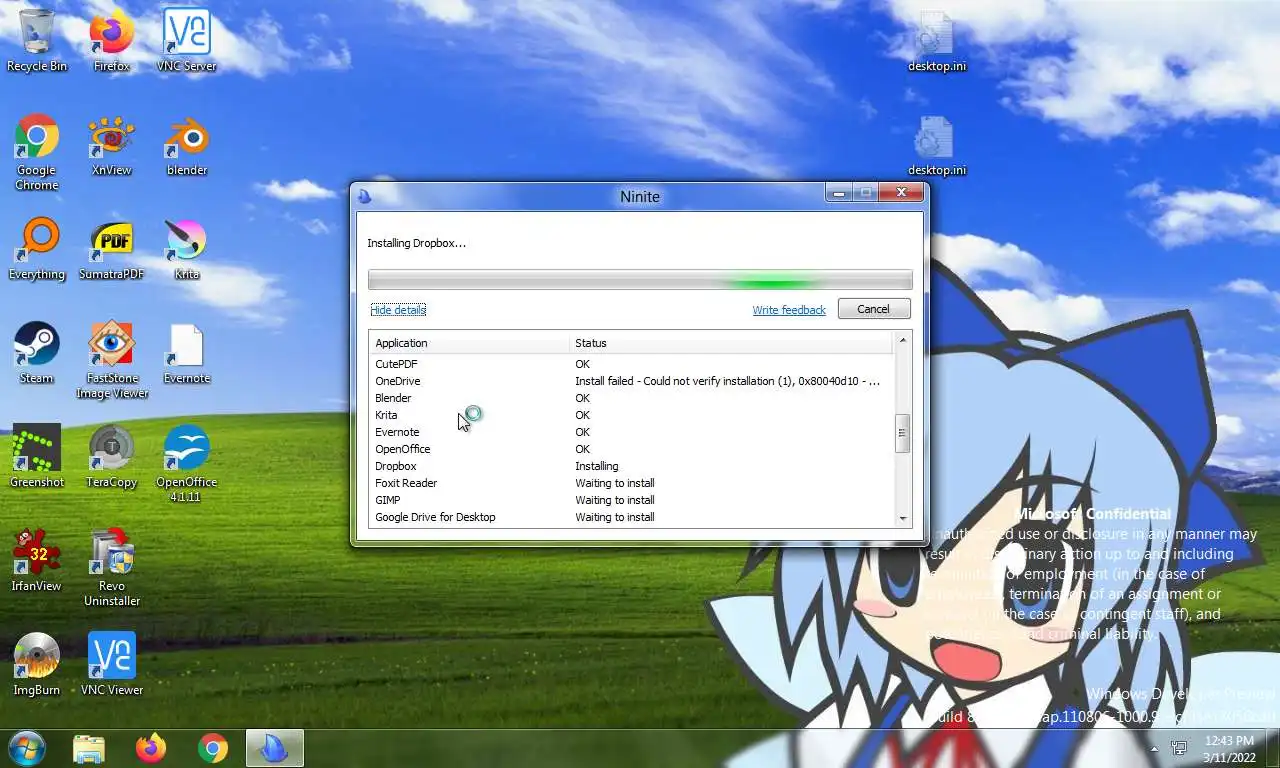Open the Revo Uninstaller desktop shortcut
This screenshot has height=768, width=1280.
click(x=112, y=568)
